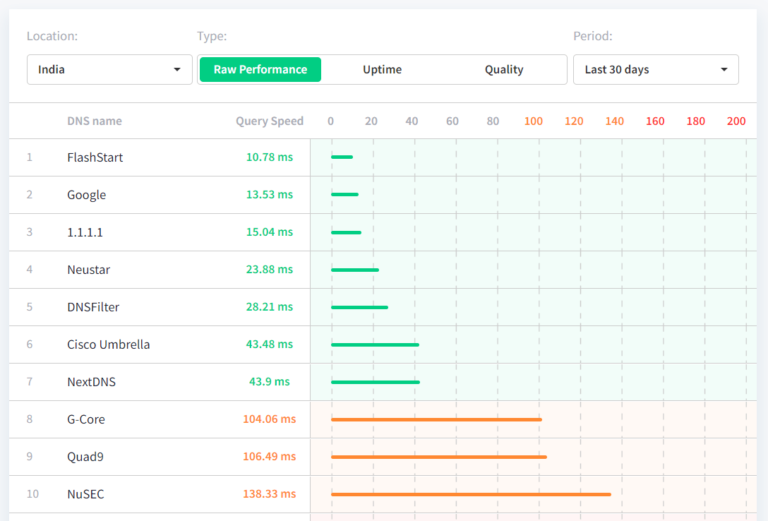768x521 pixels.
Task: Click the Cisco Umbrella entry
Action: pos(108,344)
